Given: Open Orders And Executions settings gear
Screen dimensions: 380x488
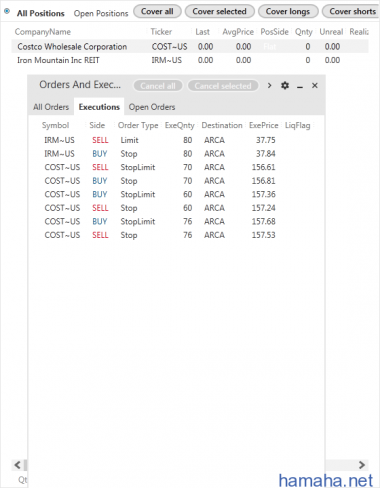Looking at the screenshot, I should [285, 86].
